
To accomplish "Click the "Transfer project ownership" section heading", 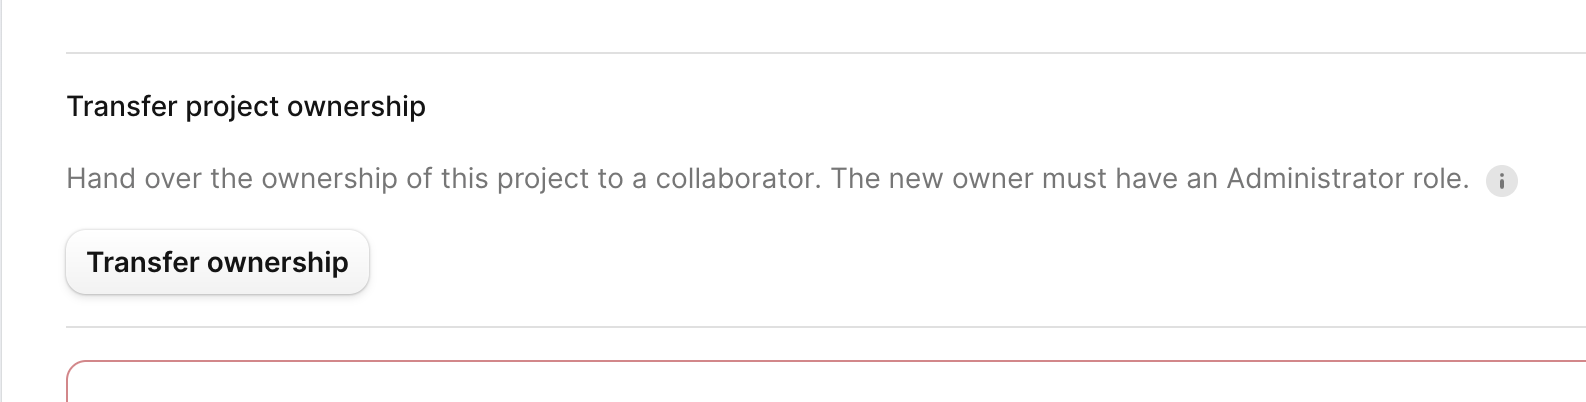I will point(246,106).
